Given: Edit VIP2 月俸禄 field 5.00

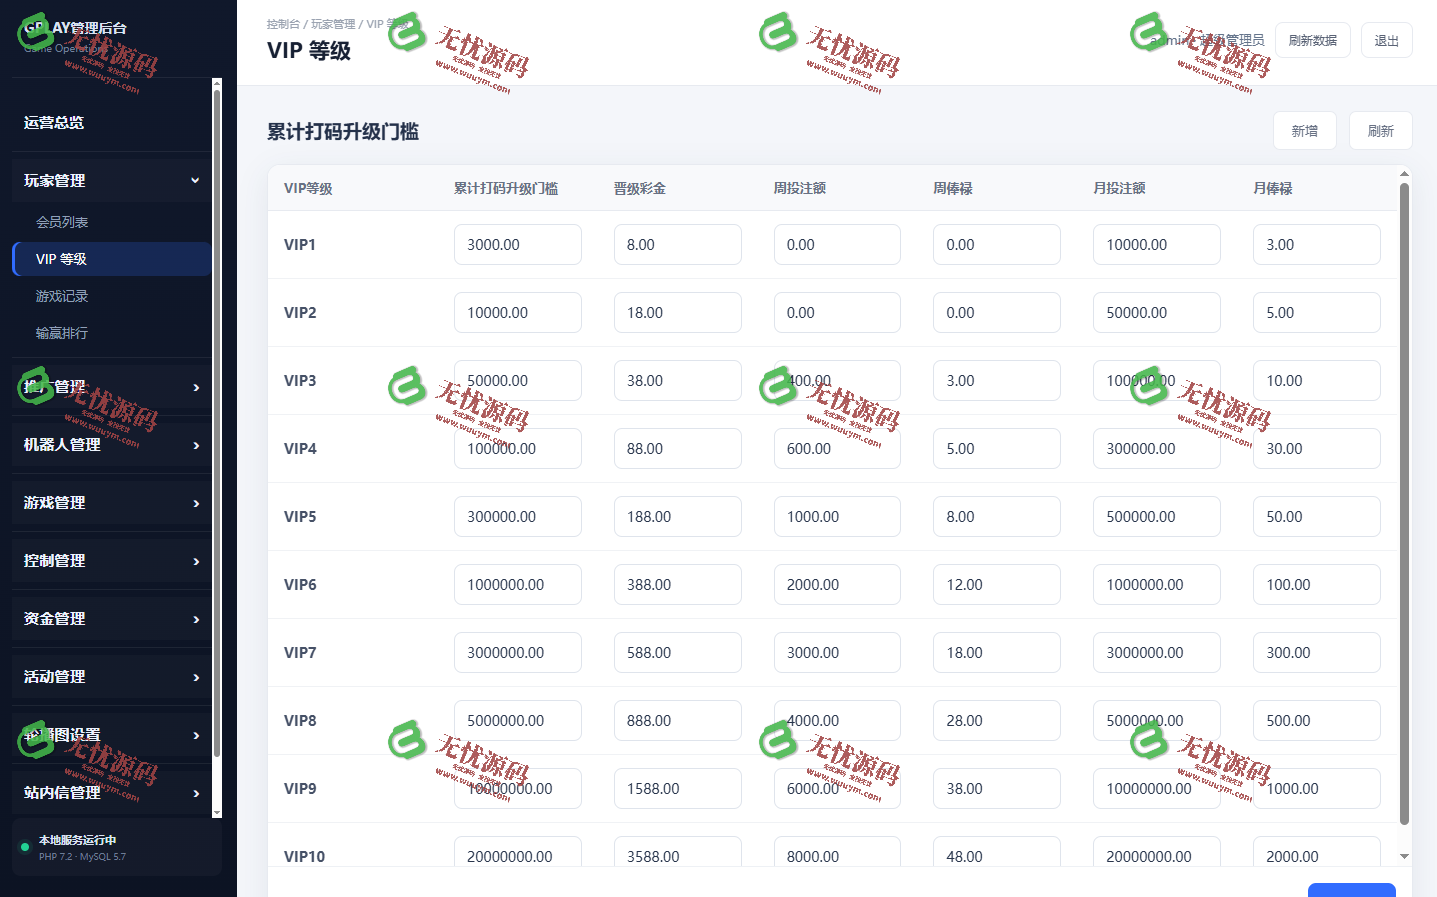Looking at the screenshot, I should point(1316,312).
